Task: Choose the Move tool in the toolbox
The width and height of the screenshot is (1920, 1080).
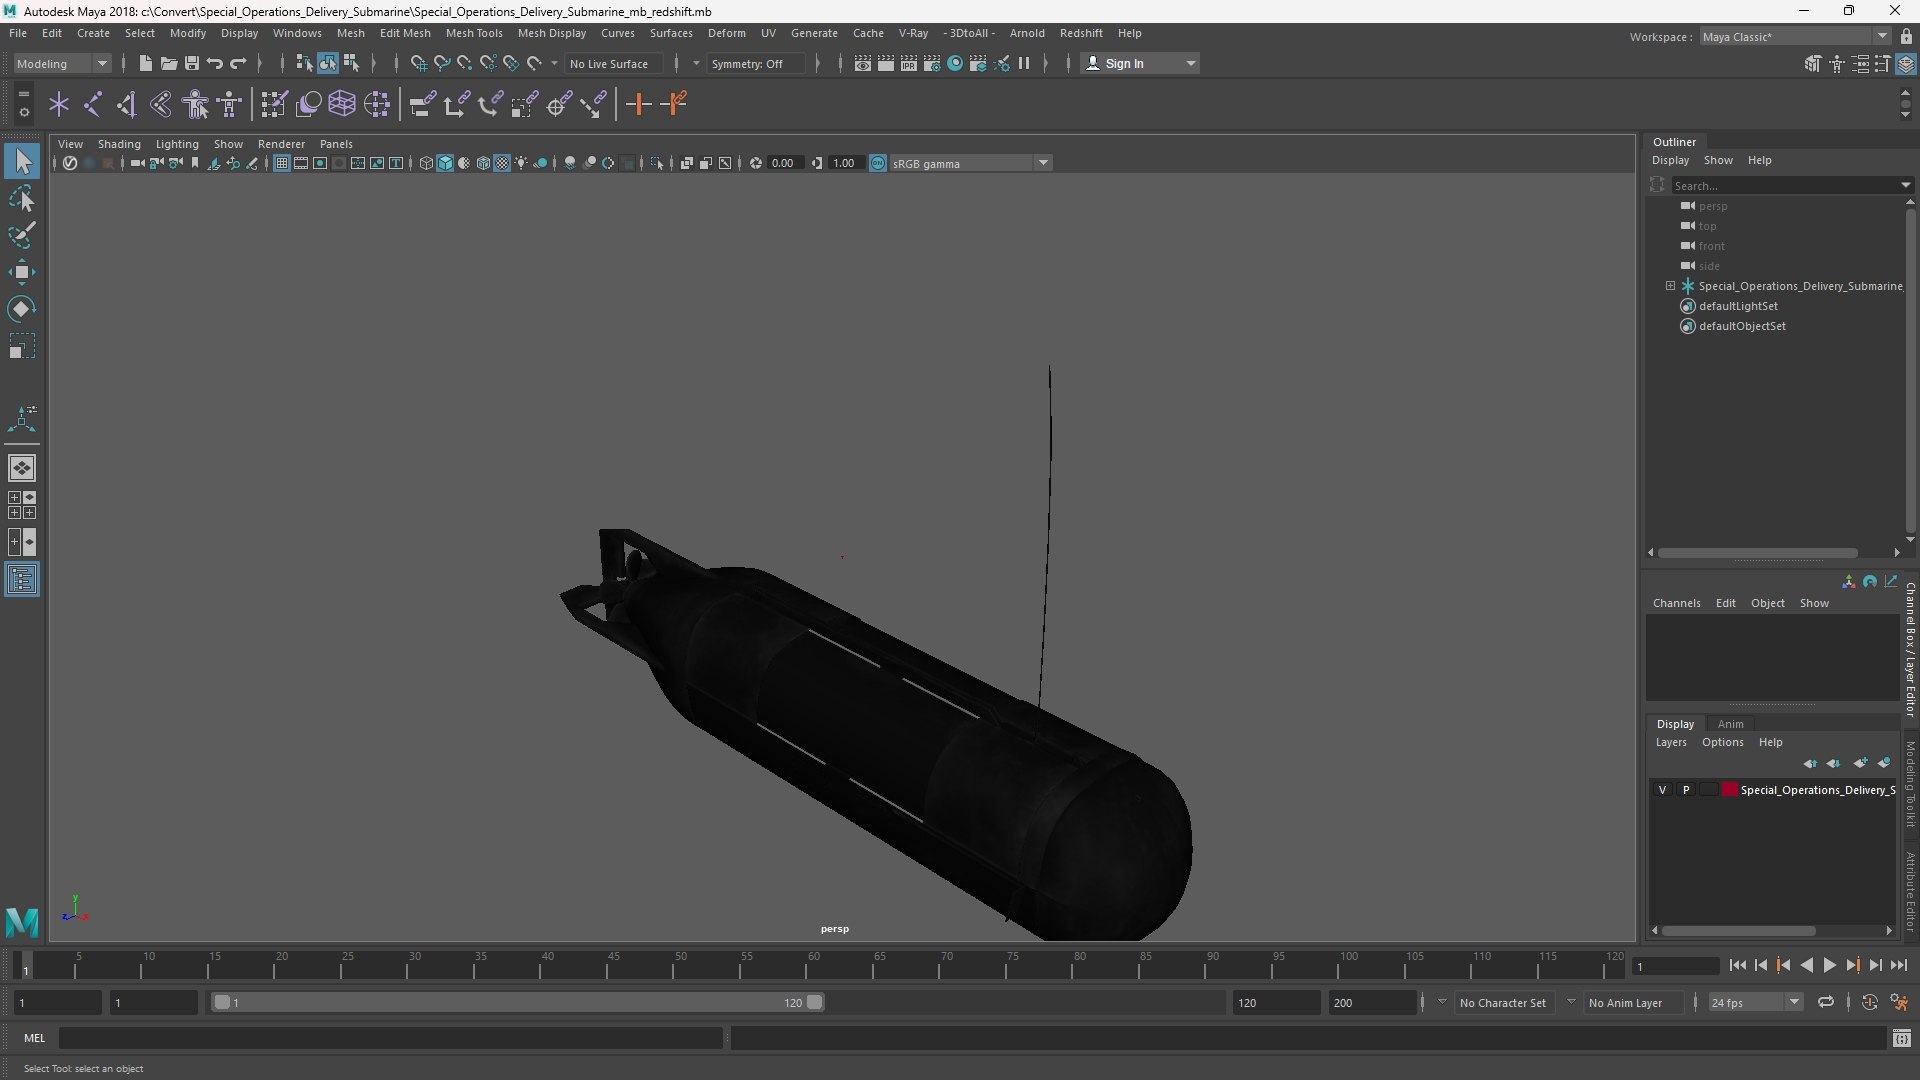Action: tap(22, 272)
